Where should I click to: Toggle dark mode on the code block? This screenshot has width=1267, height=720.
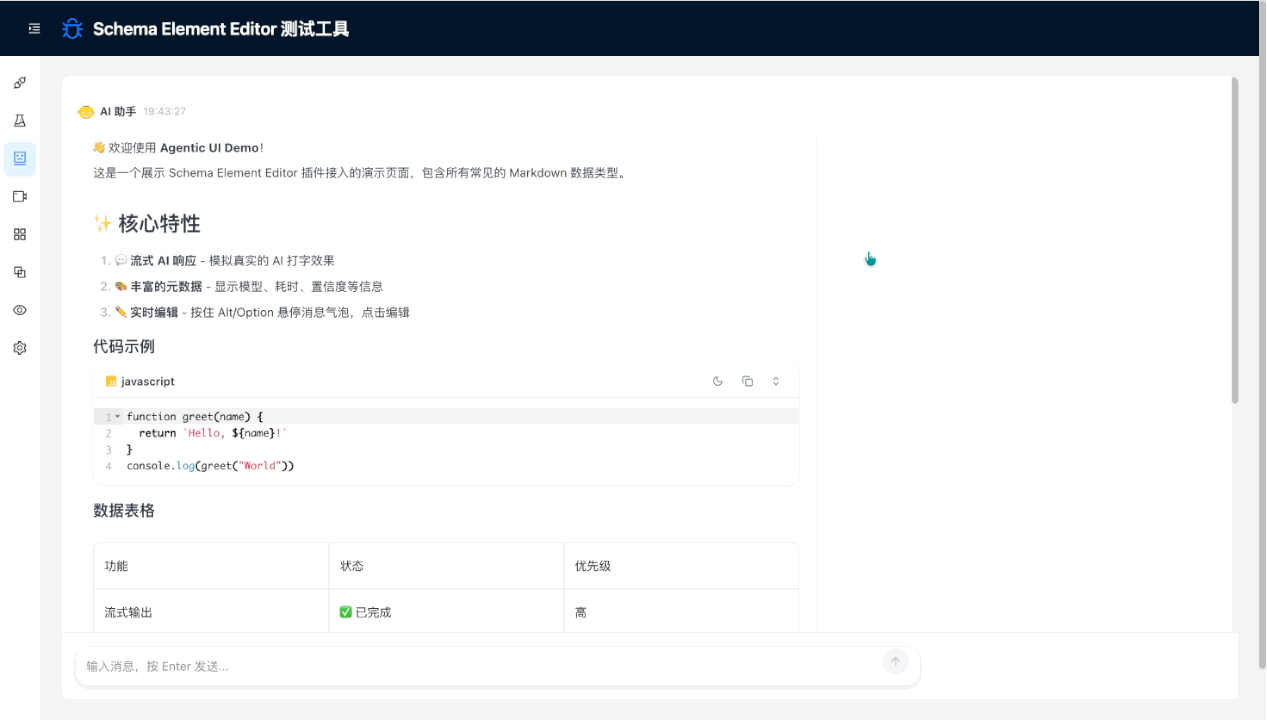click(x=717, y=381)
